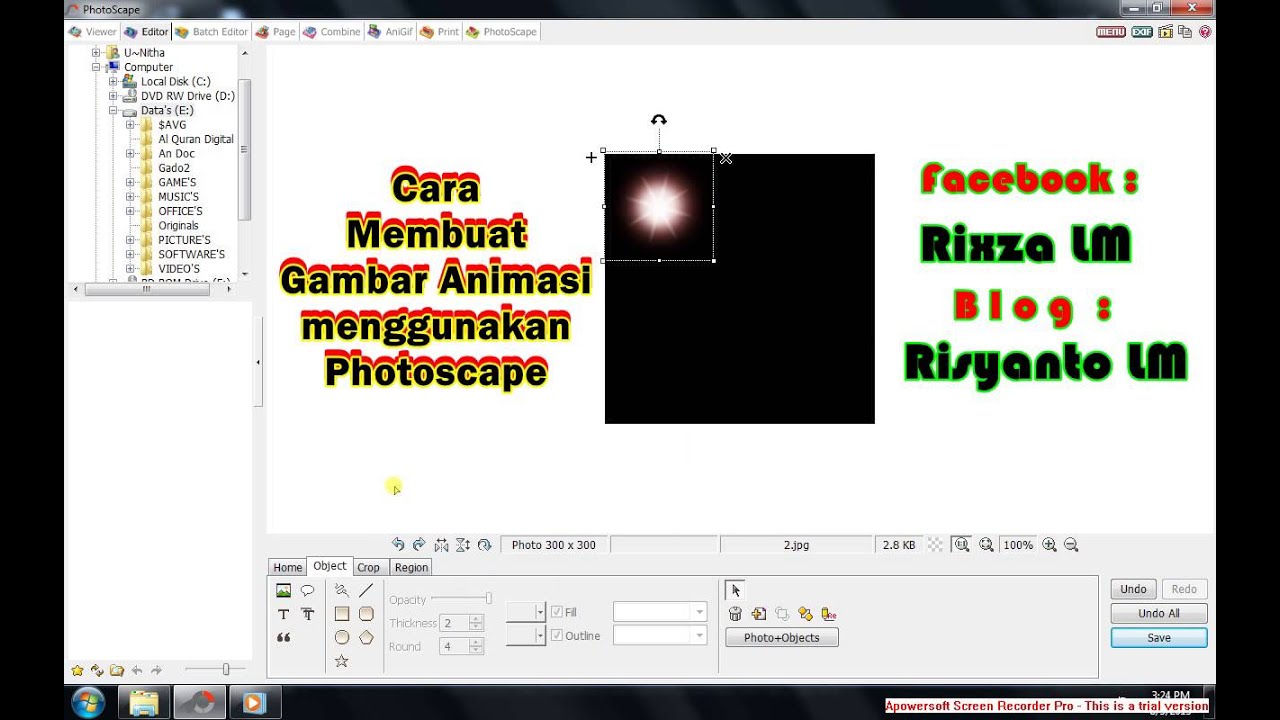Flip the photo horizontally

(x=441, y=545)
